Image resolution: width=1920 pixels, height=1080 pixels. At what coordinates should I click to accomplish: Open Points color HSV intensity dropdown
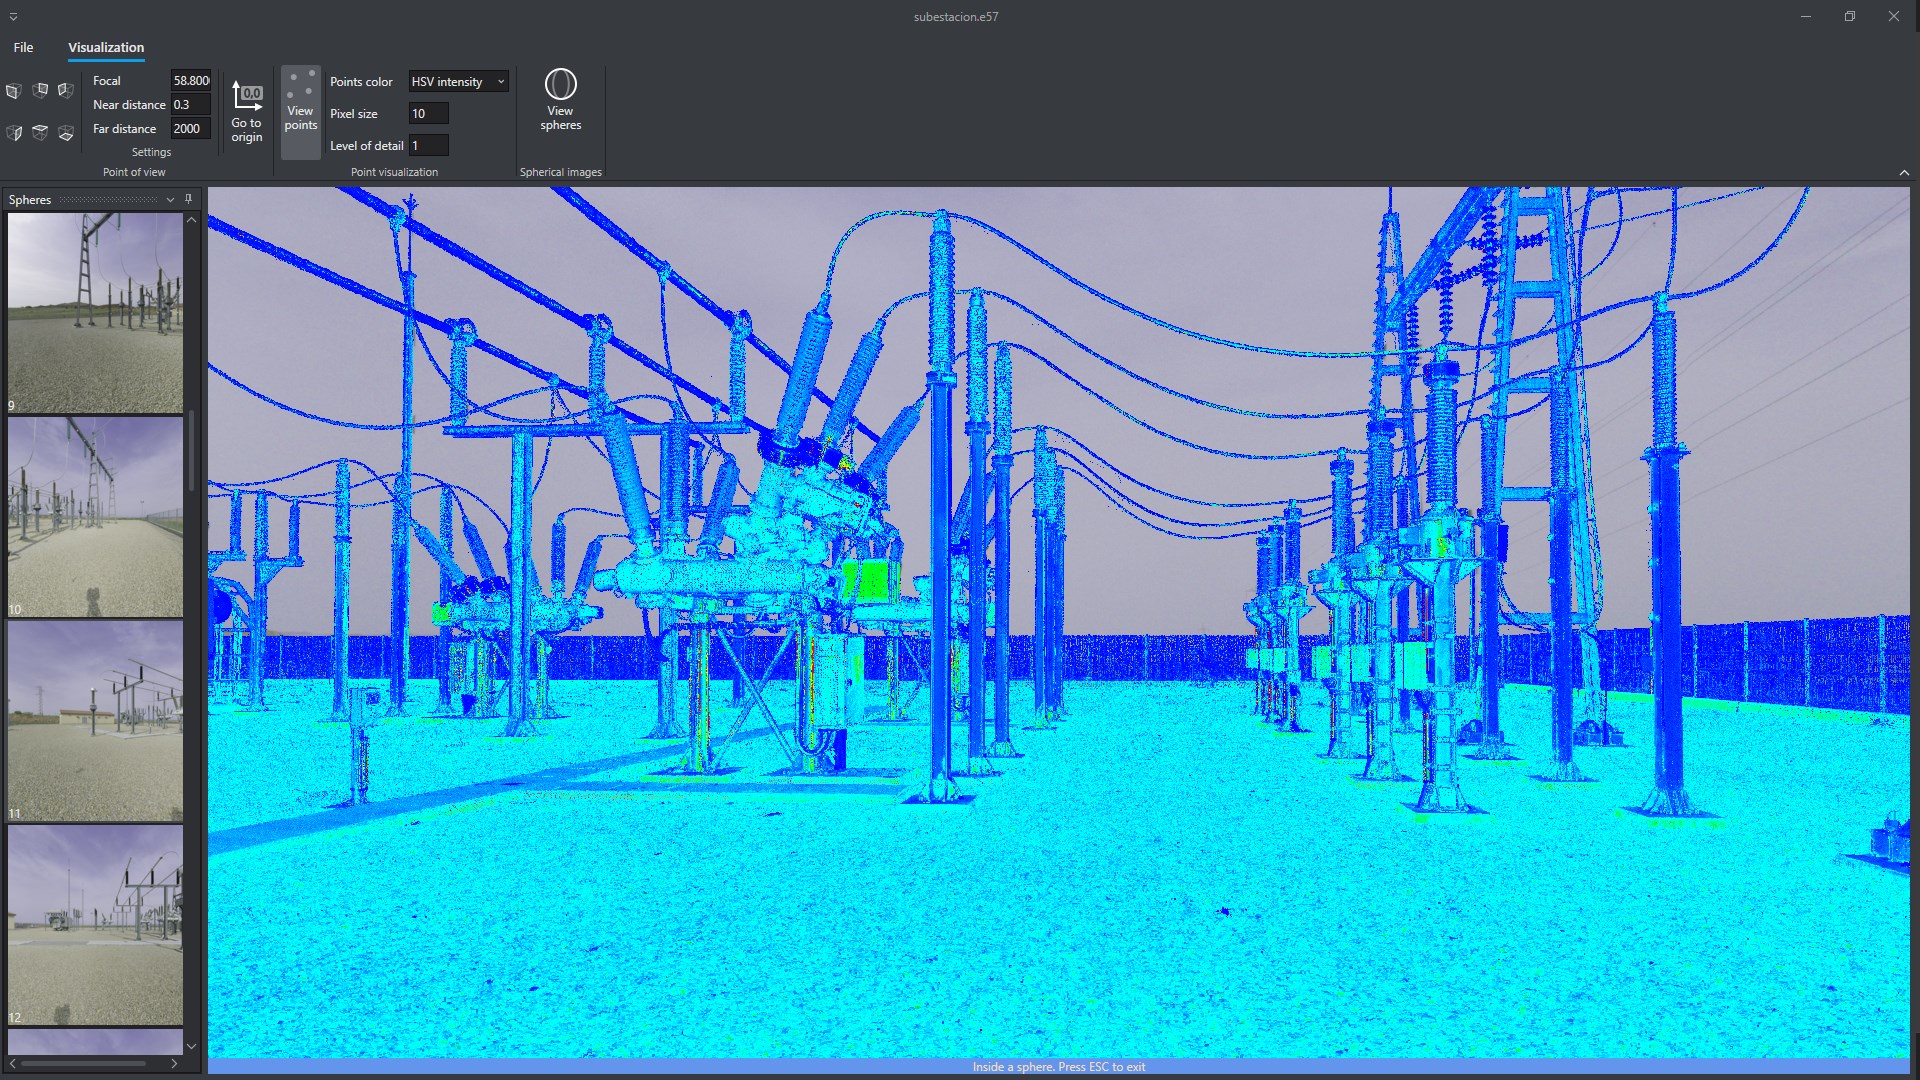(458, 82)
